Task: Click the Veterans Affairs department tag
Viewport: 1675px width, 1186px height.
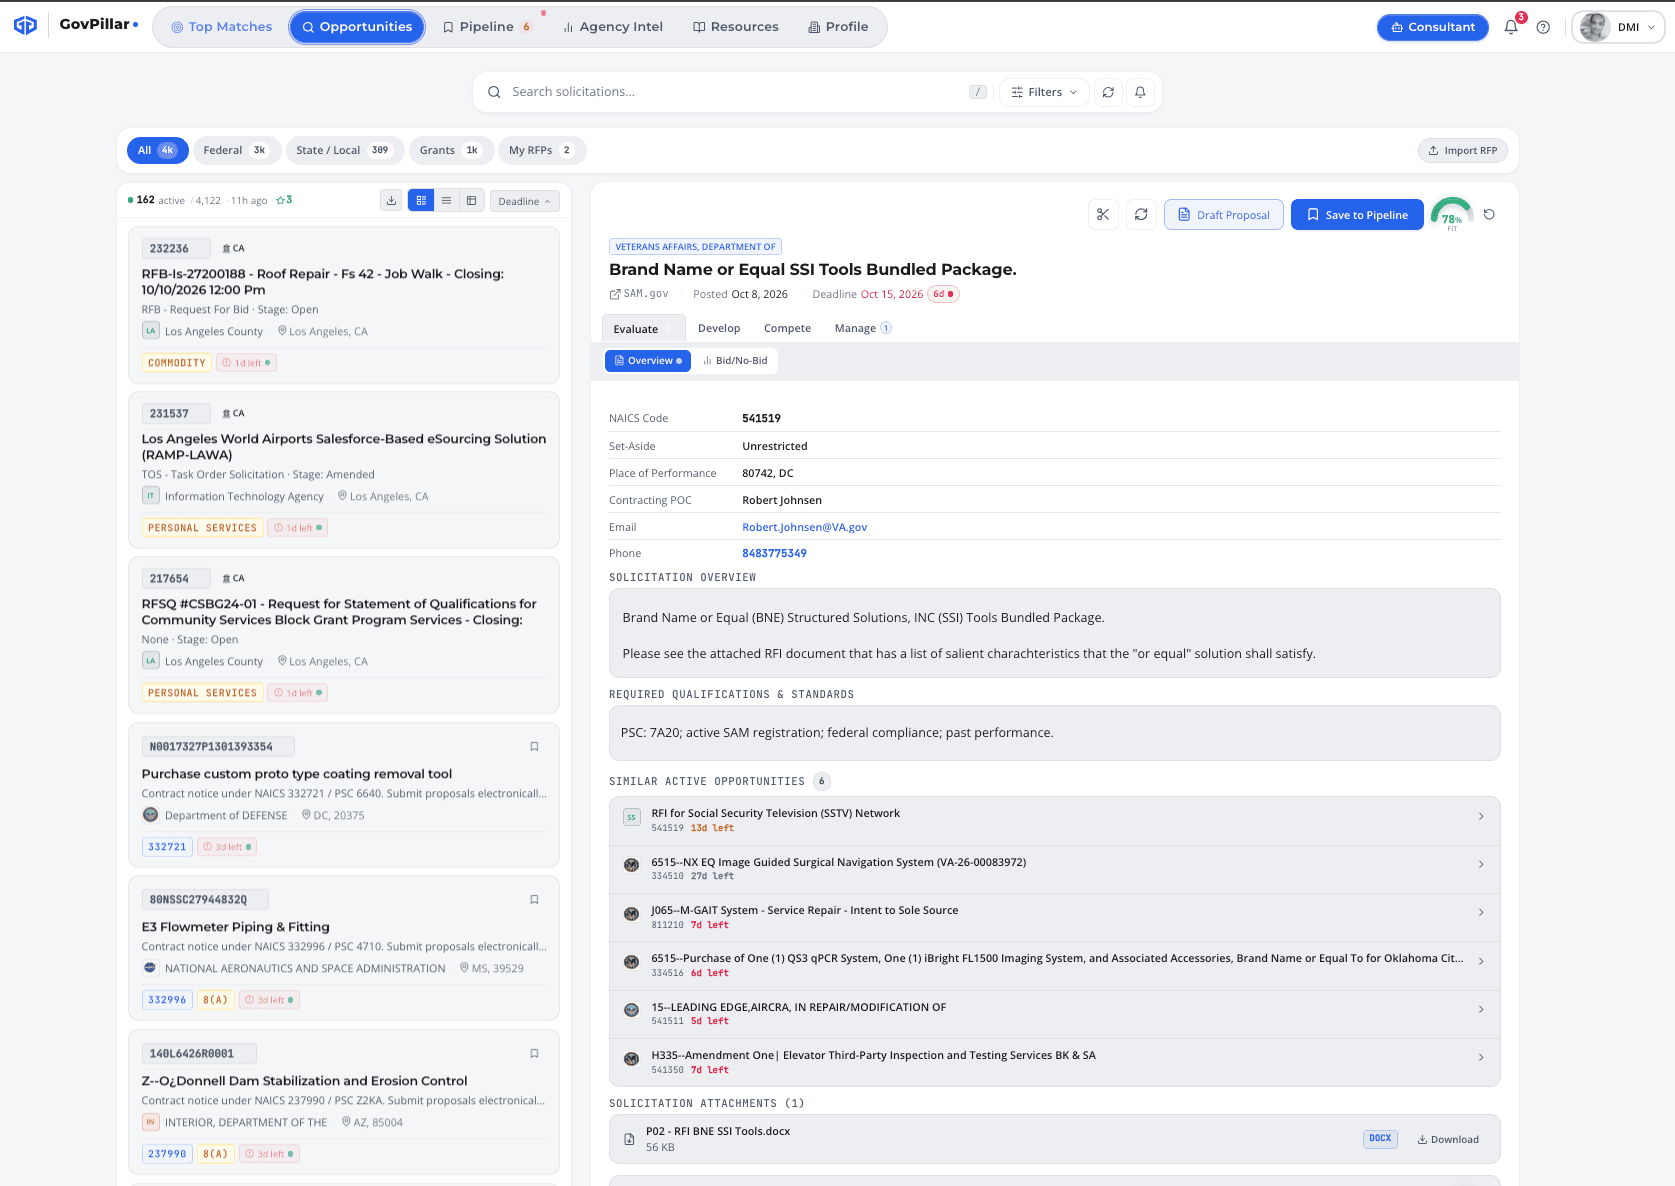Action: pos(695,247)
